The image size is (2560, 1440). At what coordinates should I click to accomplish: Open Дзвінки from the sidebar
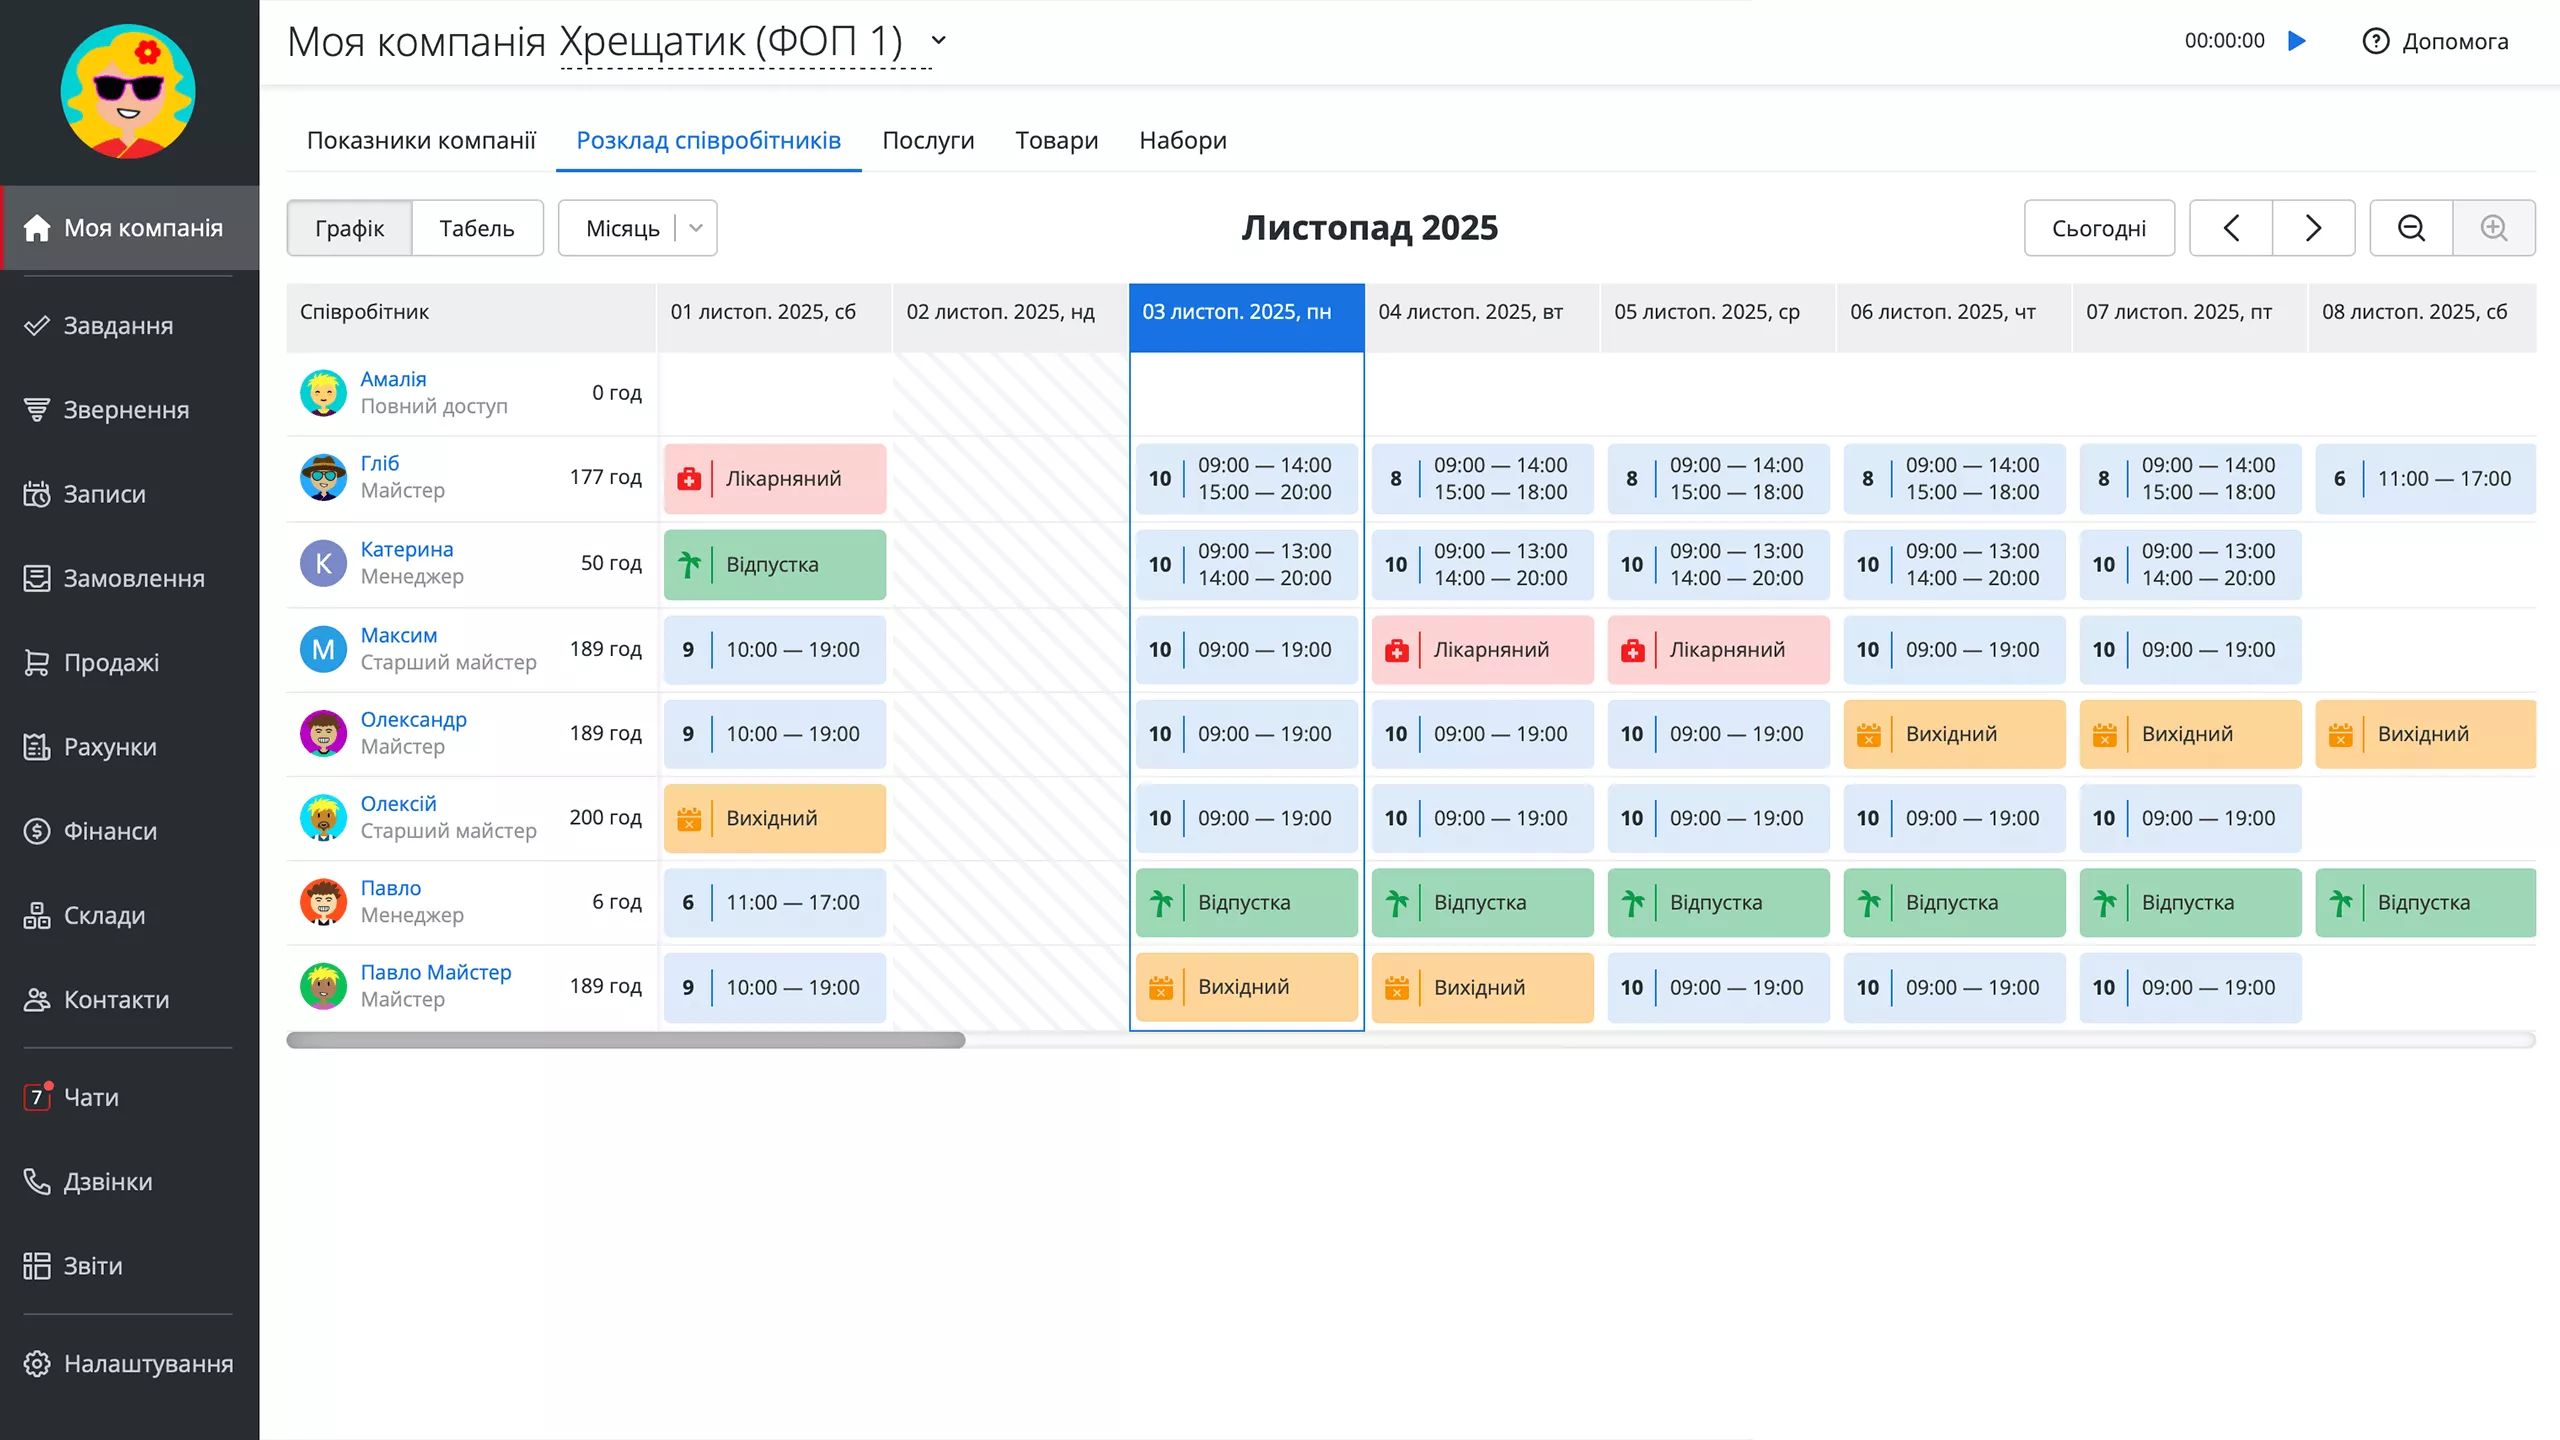coord(108,1181)
